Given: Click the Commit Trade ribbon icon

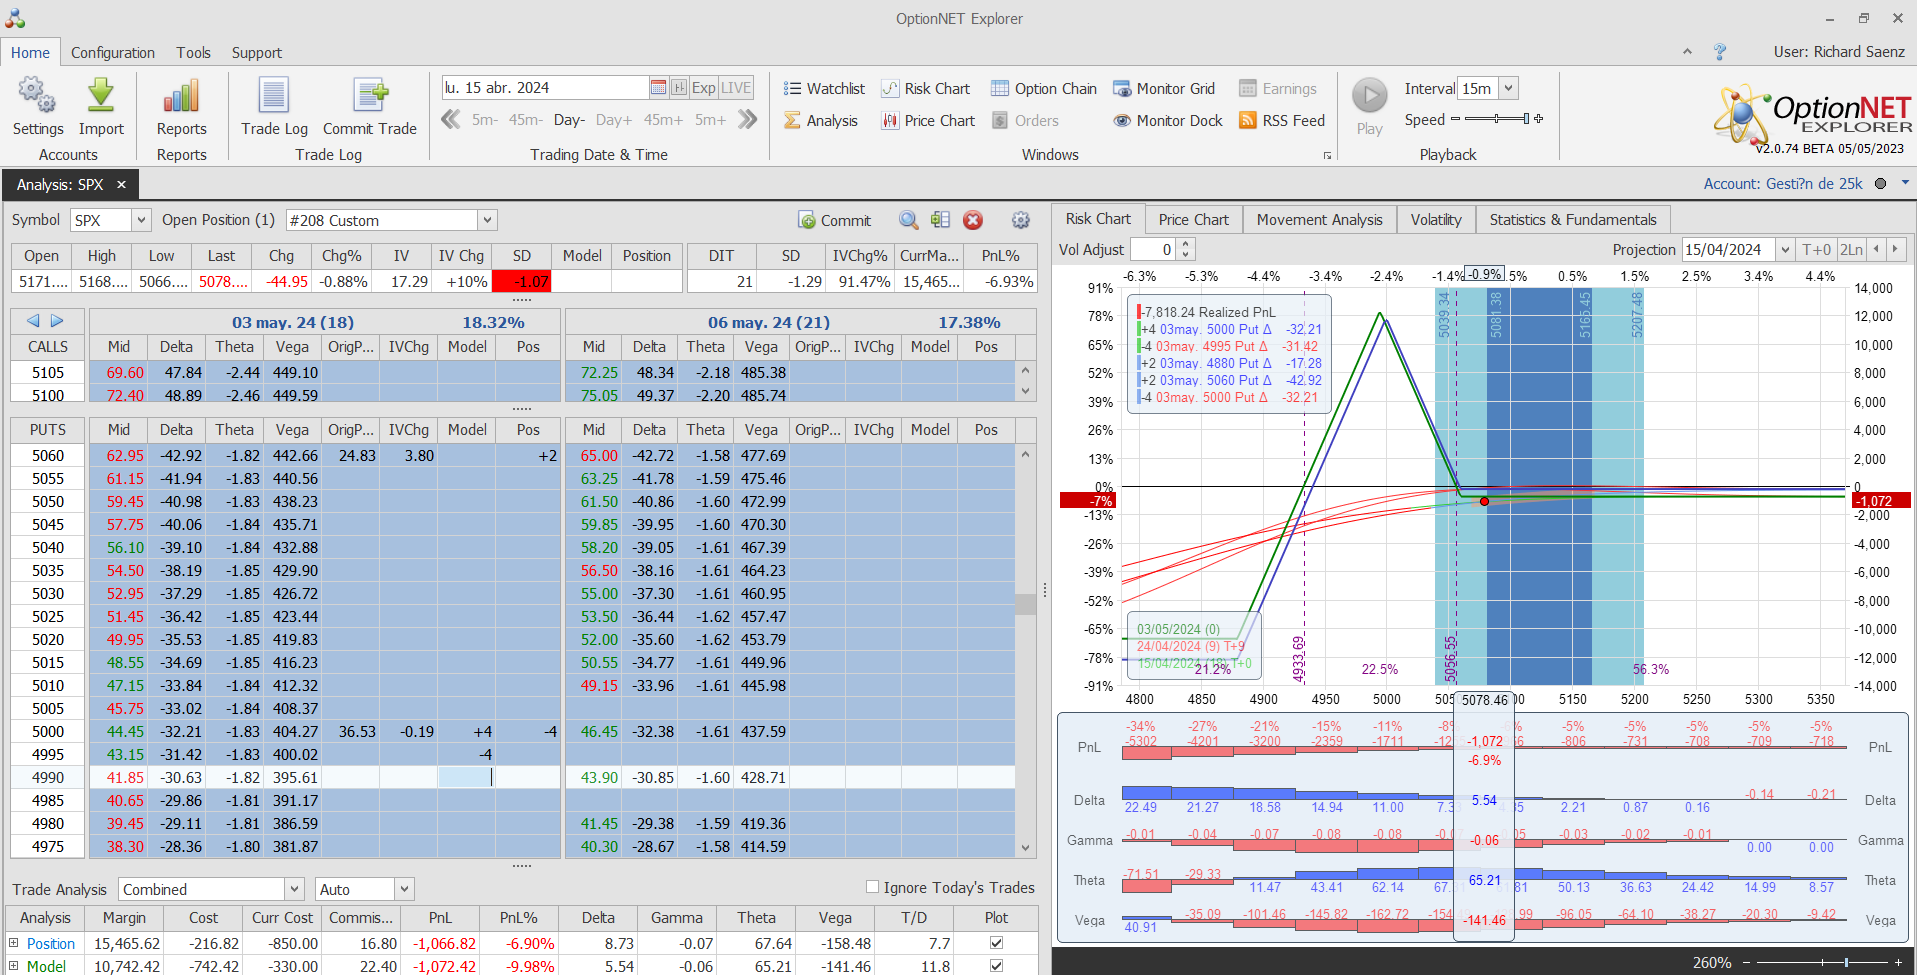Looking at the screenshot, I should point(369,97).
